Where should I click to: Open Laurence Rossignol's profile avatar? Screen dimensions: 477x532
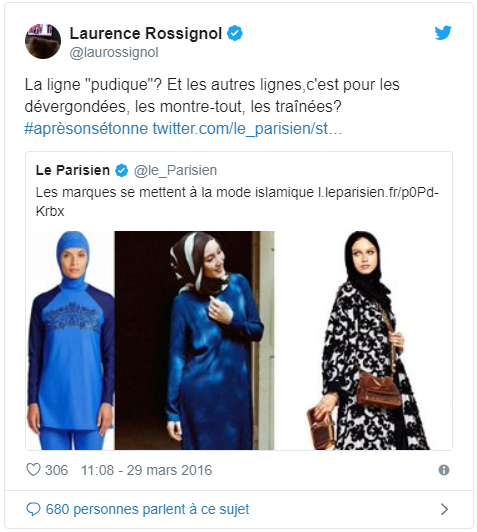click(x=43, y=41)
